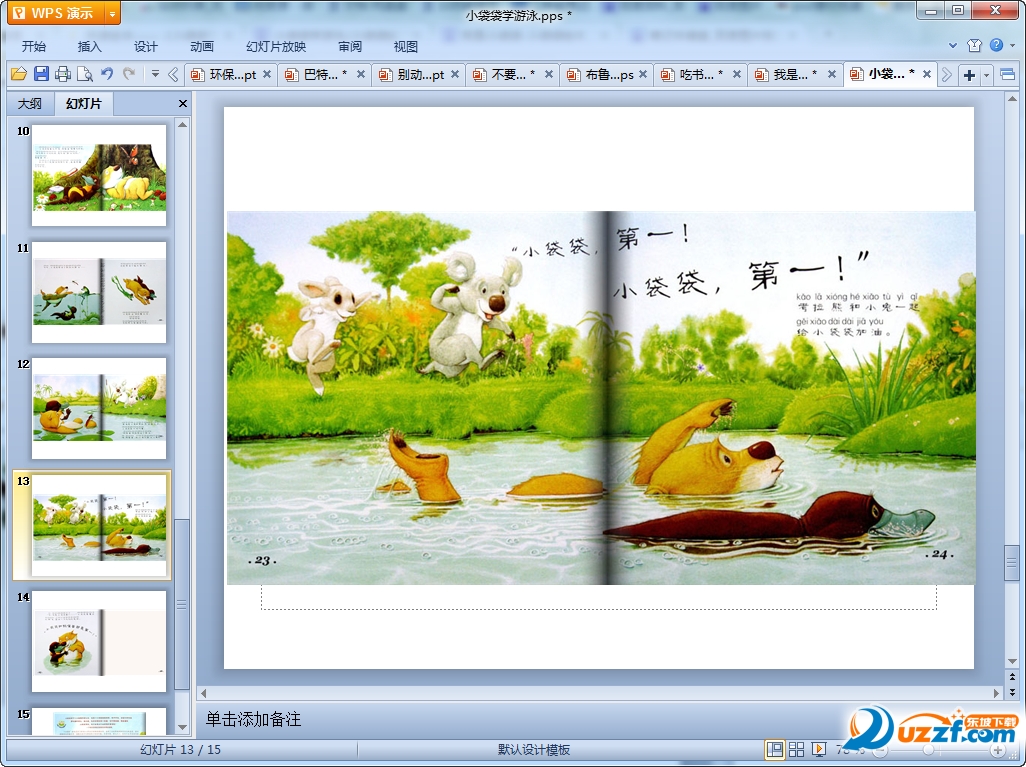This screenshot has width=1026, height=767.
Task: Click the window arrangement icon after plus button
Action: (x=1007, y=75)
